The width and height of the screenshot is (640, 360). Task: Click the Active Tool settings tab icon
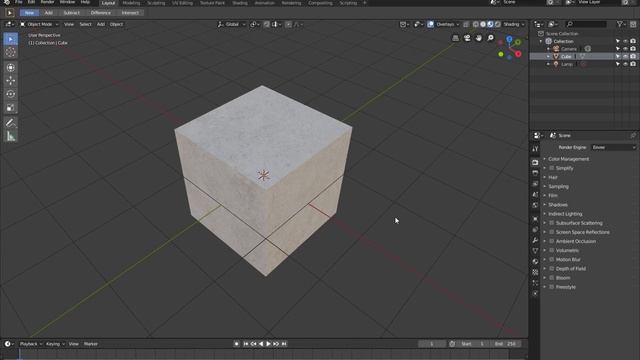click(535, 149)
